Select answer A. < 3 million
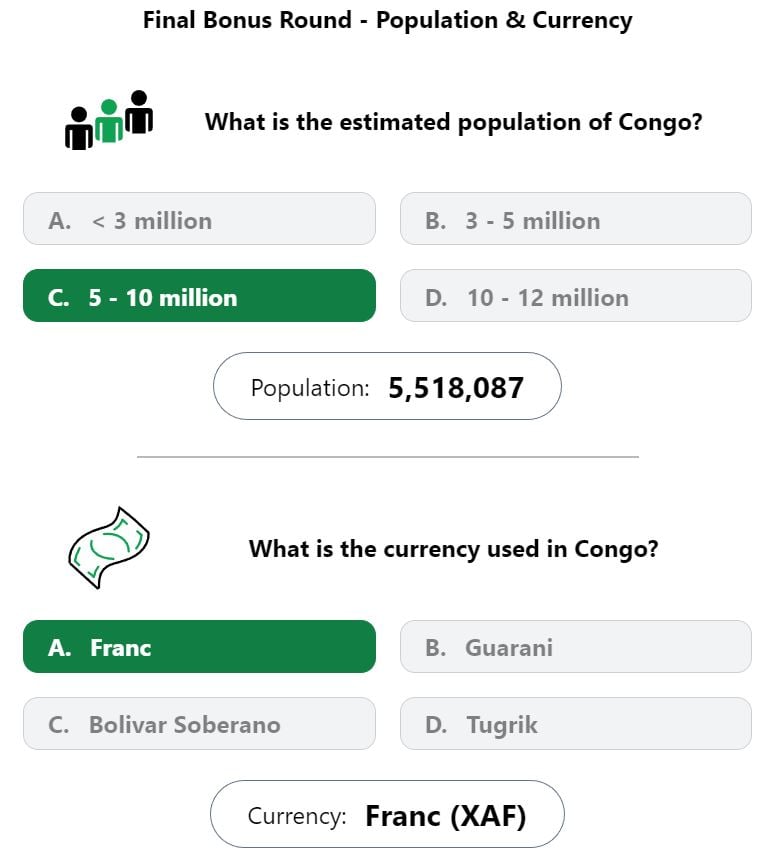 point(199,219)
